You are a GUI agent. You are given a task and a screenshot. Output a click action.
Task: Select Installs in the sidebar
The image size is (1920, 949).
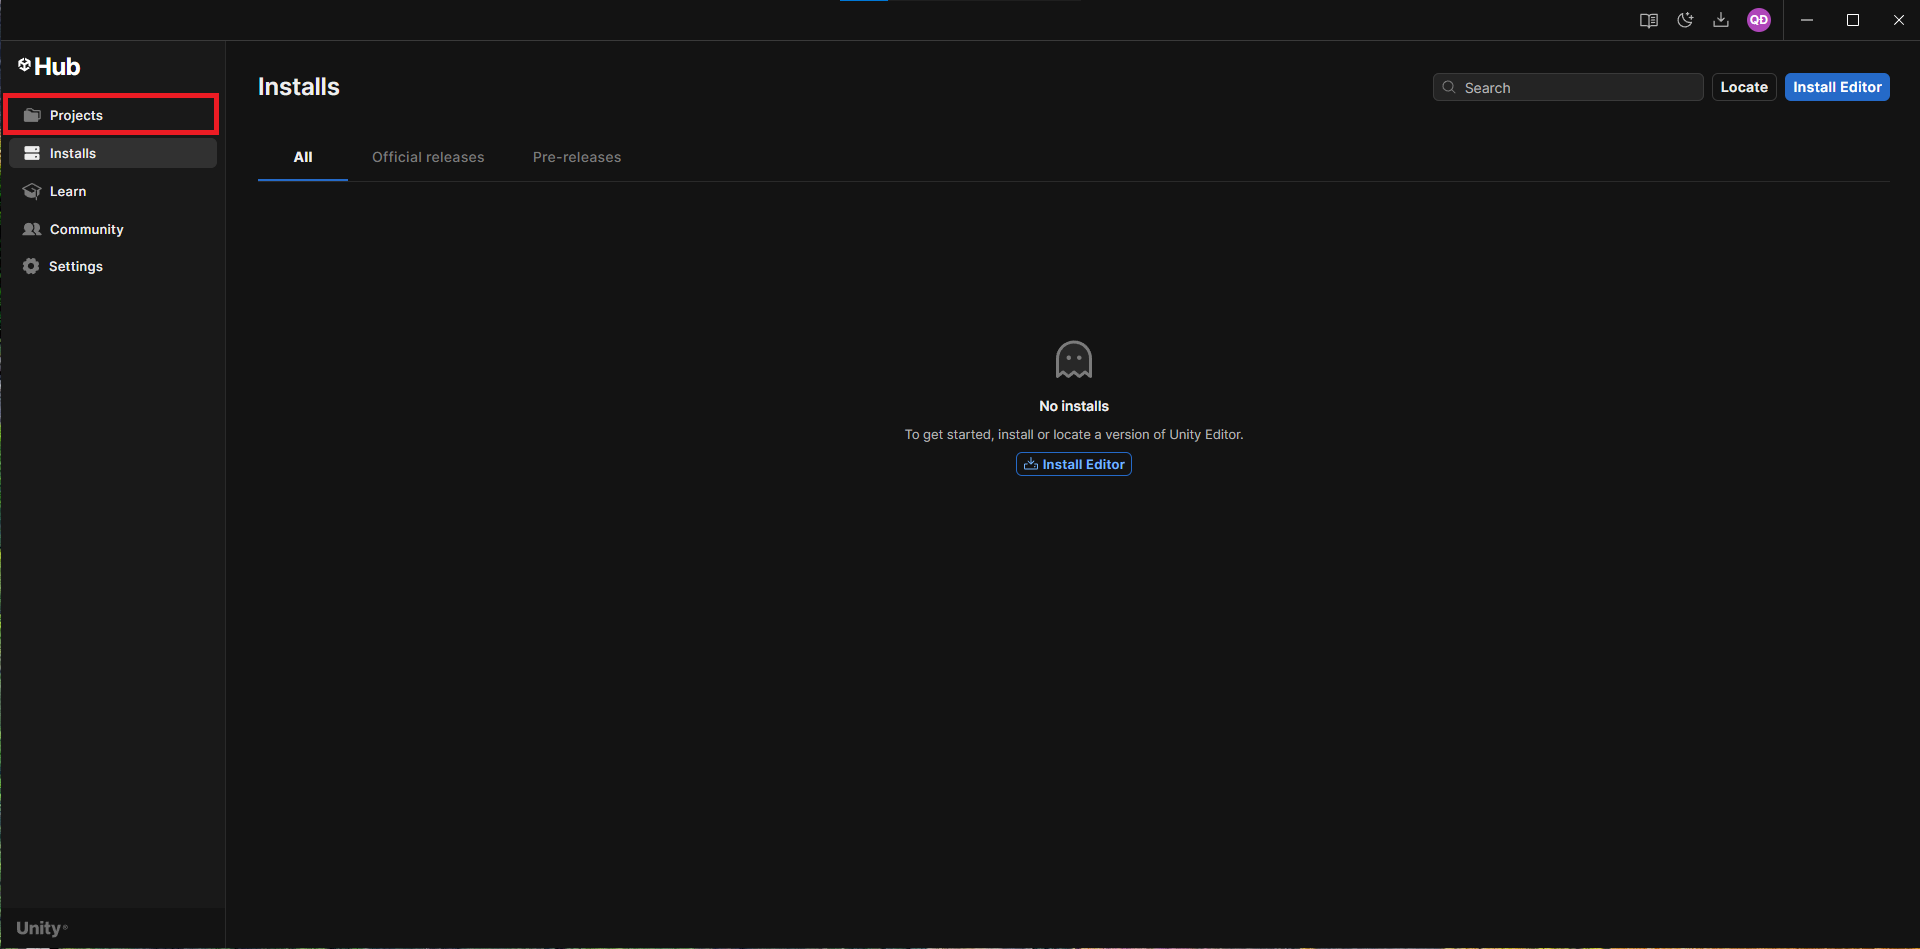point(72,153)
